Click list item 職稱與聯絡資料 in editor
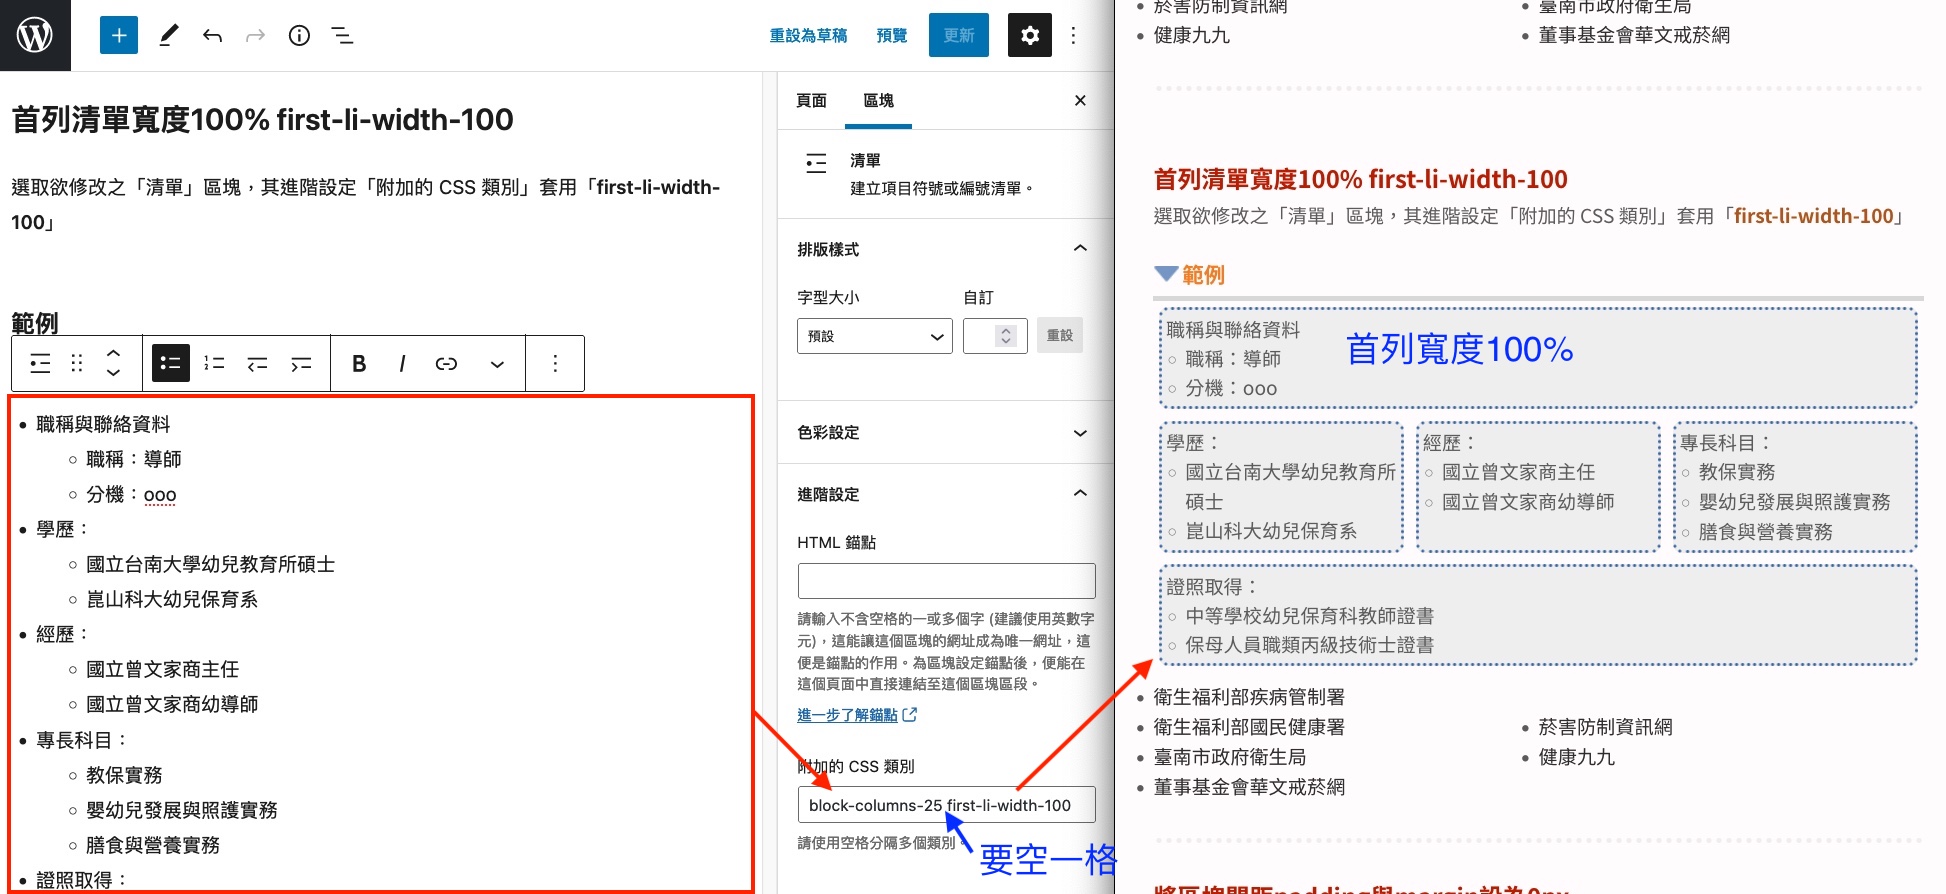 pyautogui.click(x=104, y=424)
